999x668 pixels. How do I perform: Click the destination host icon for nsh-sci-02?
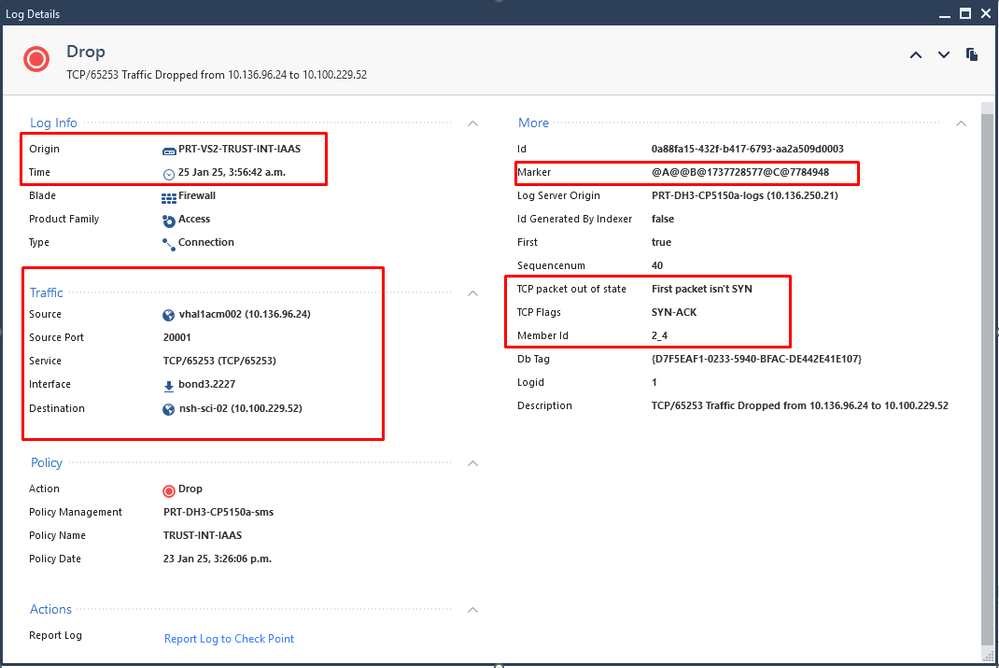[169, 409]
